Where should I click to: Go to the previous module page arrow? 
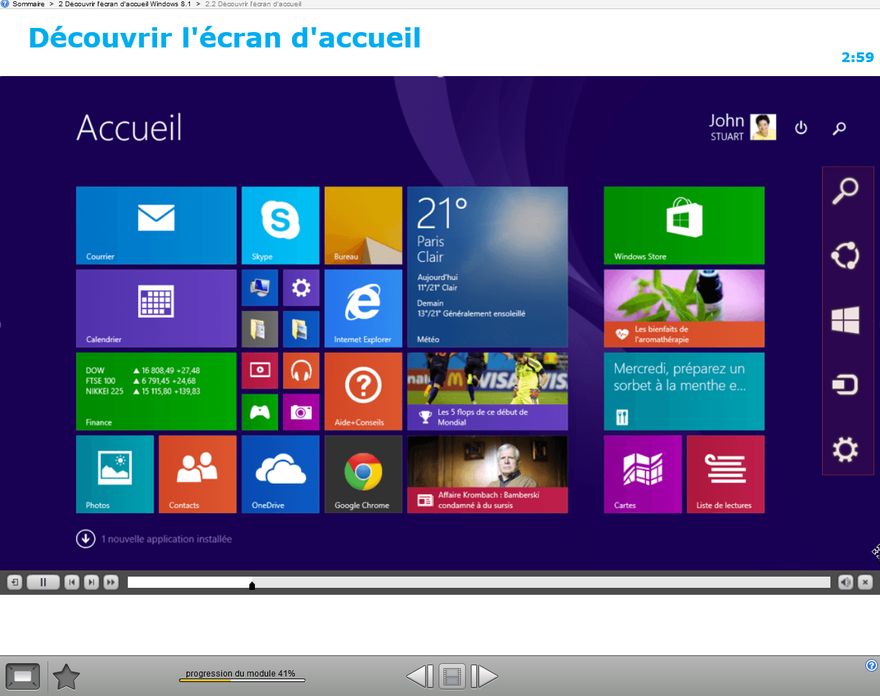(420, 677)
